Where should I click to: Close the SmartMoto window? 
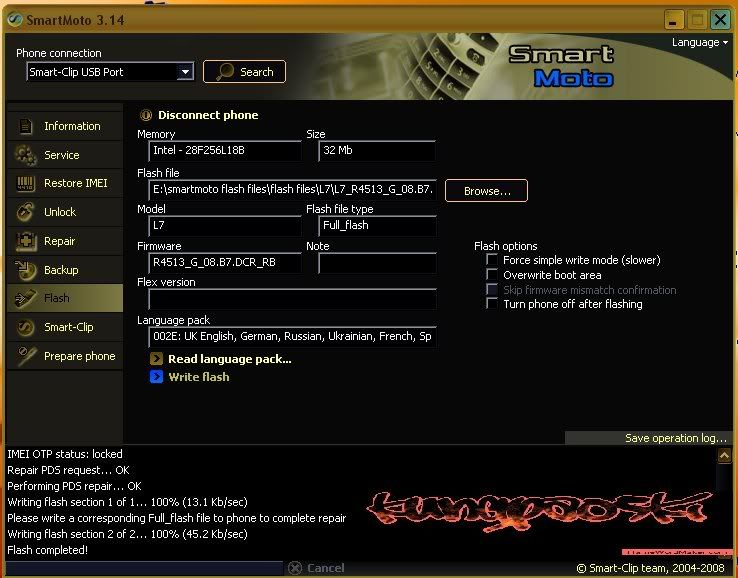click(720, 20)
